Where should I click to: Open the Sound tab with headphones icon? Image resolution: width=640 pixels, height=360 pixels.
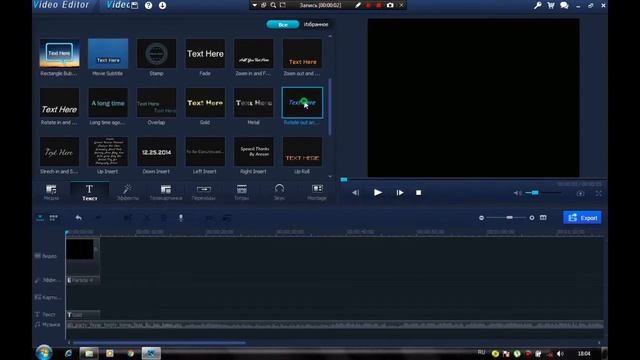pos(279,192)
